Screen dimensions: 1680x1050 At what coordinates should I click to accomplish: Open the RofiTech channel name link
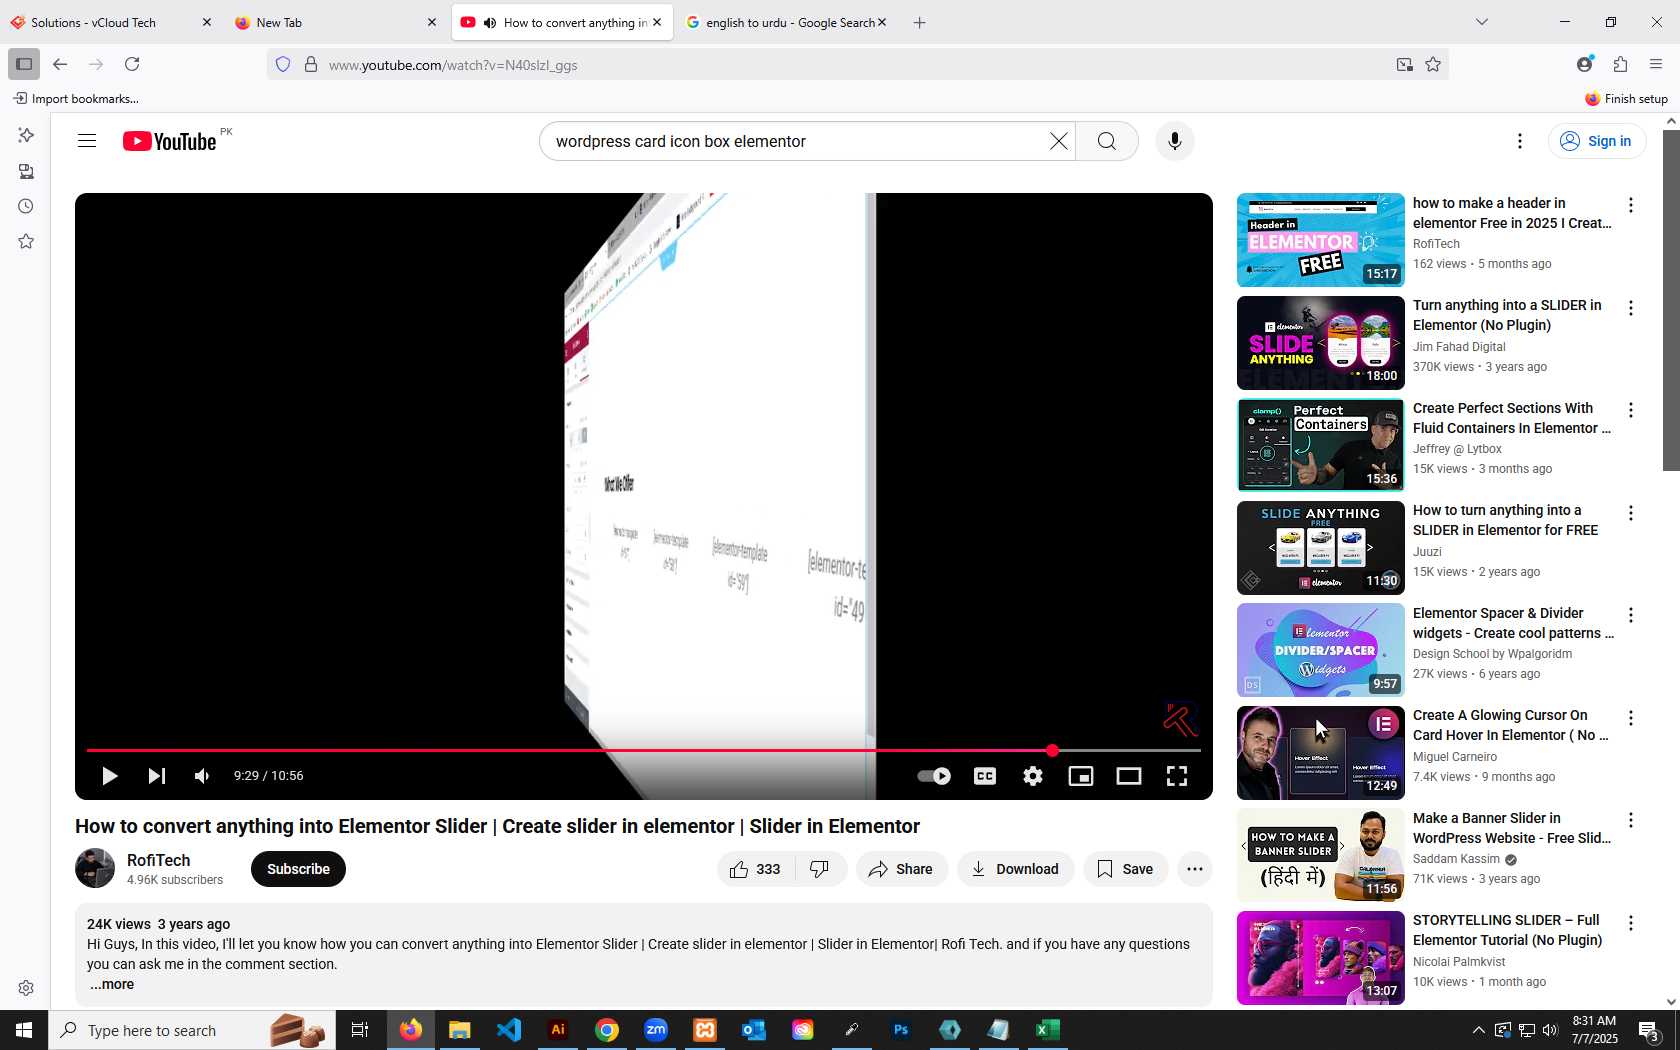[158, 860]
